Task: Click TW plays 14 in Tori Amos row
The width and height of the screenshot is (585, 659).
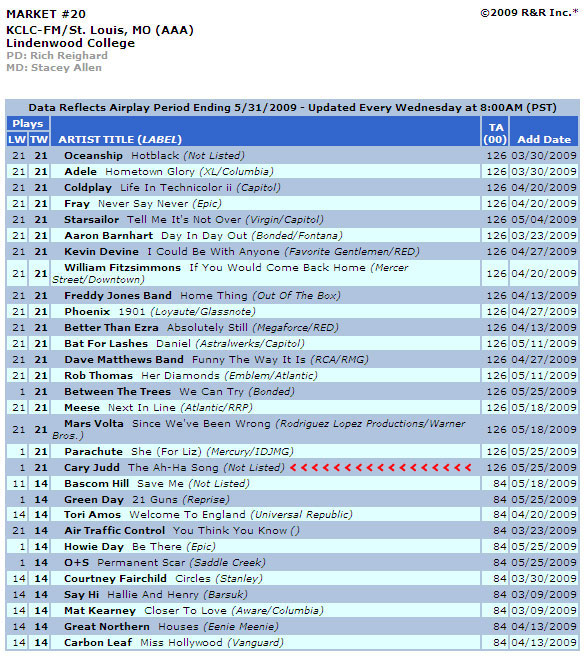Action: 41,514
